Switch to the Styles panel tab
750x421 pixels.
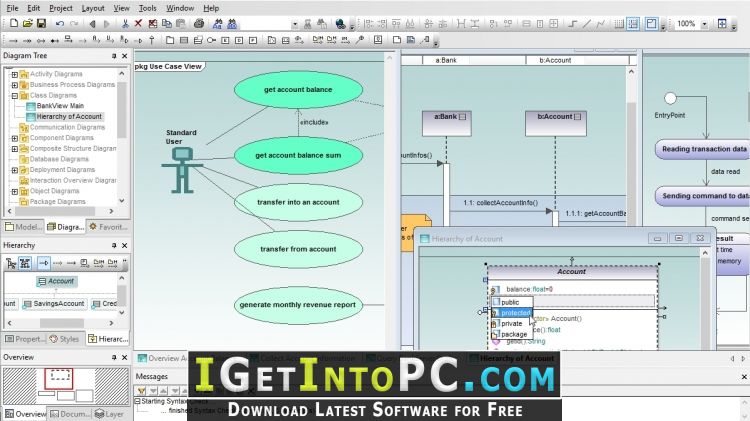(65, 339)
